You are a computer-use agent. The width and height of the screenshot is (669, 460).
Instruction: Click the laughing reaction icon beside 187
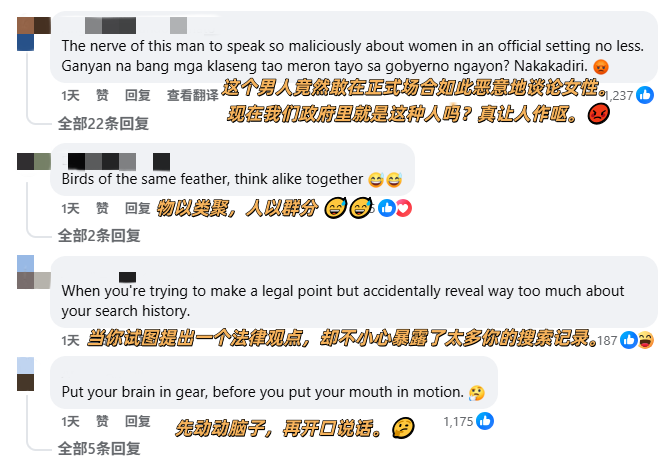tap(646, 340)
